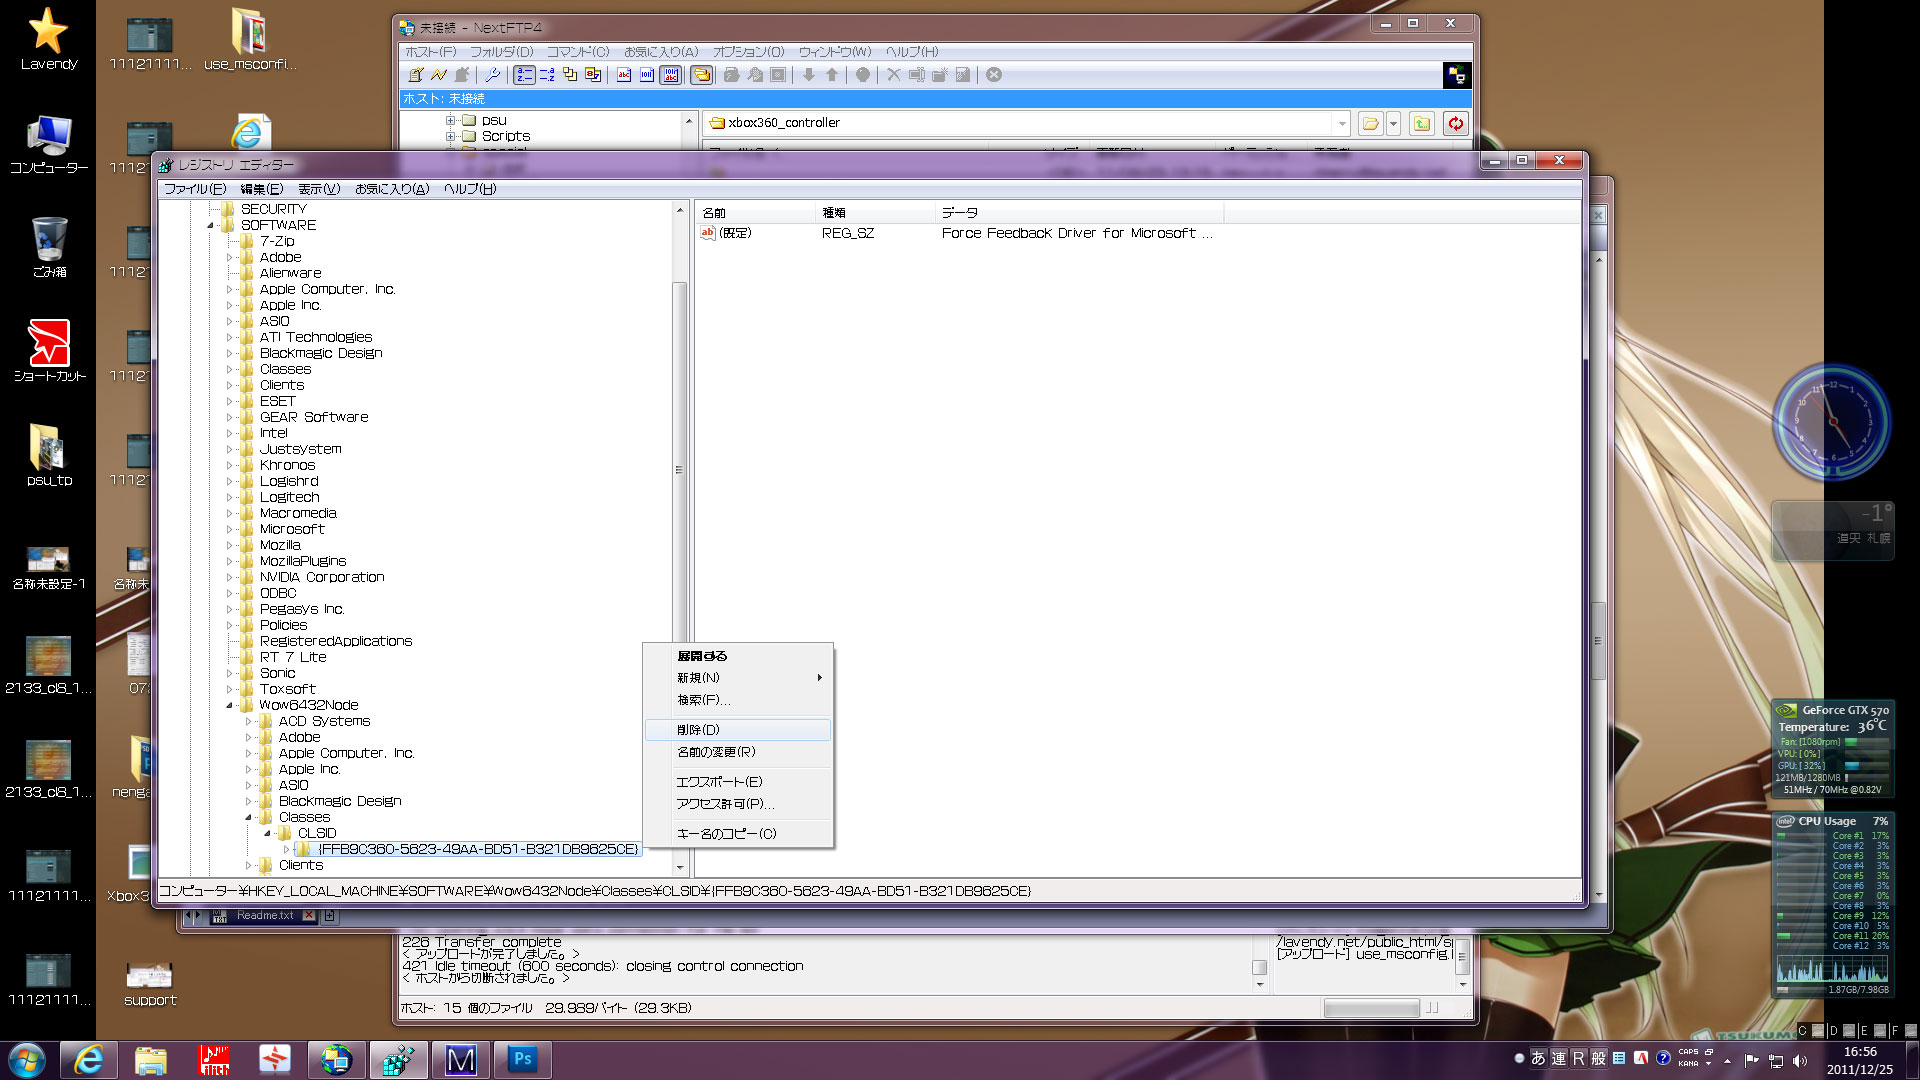Open Internet Explorer from the taskbar
1920x1080 pixels.
tap(89, 1059)
